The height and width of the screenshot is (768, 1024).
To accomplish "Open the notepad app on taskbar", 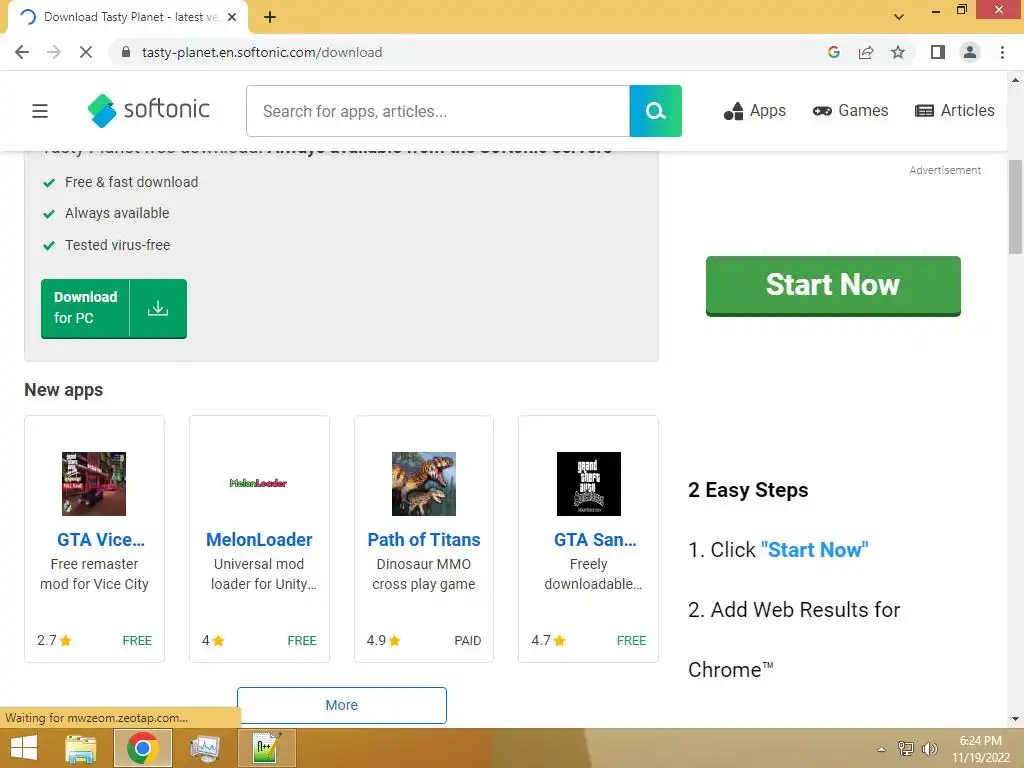I will (267, 748).
